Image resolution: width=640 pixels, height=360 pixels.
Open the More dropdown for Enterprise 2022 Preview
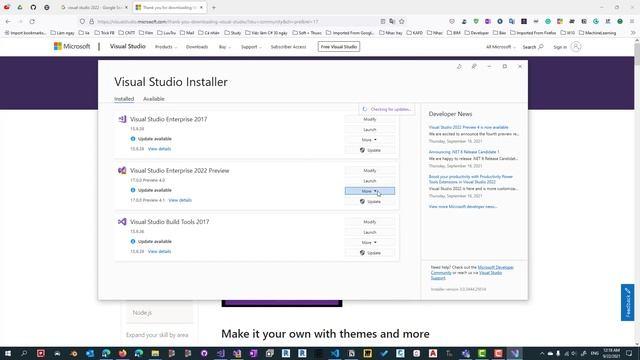pos(369,191)
